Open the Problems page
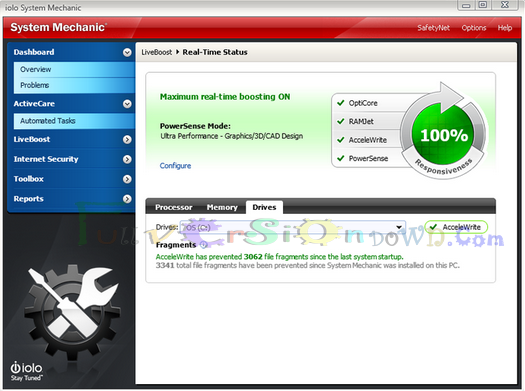The width and height of the screenshot is (525, 391). (x=74, y=85)
